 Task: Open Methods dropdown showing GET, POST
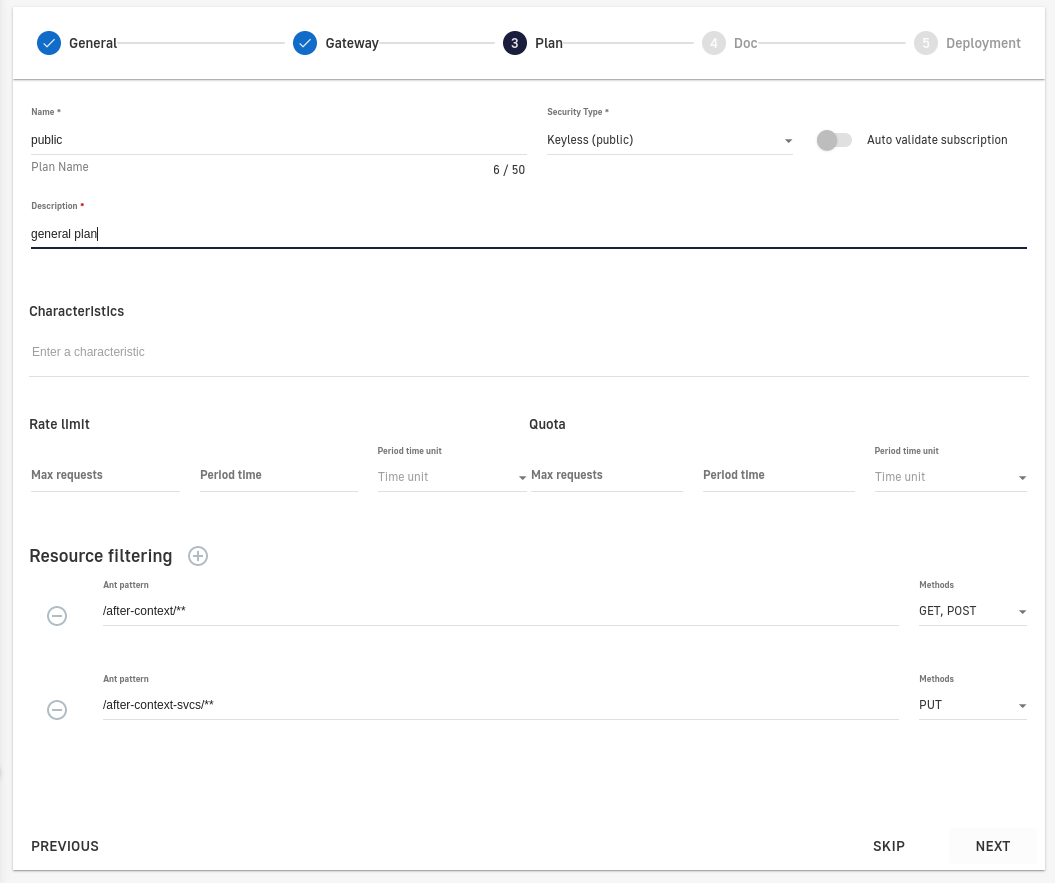click(972, 611)
